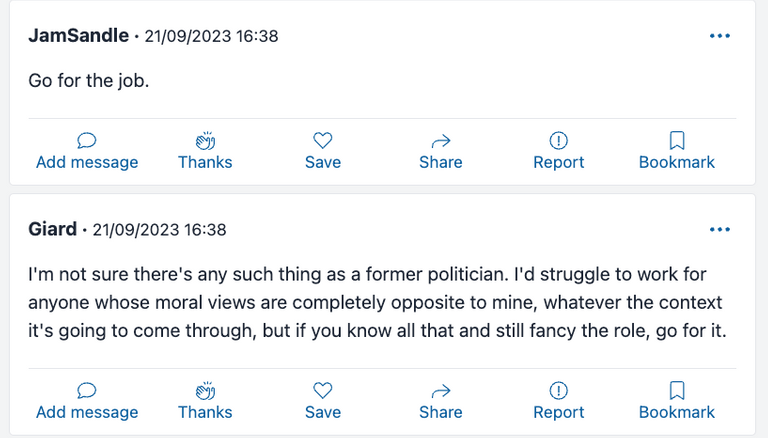Save JamSandle's post with heart icon
The image size is (768, 438).
point(322,141)
